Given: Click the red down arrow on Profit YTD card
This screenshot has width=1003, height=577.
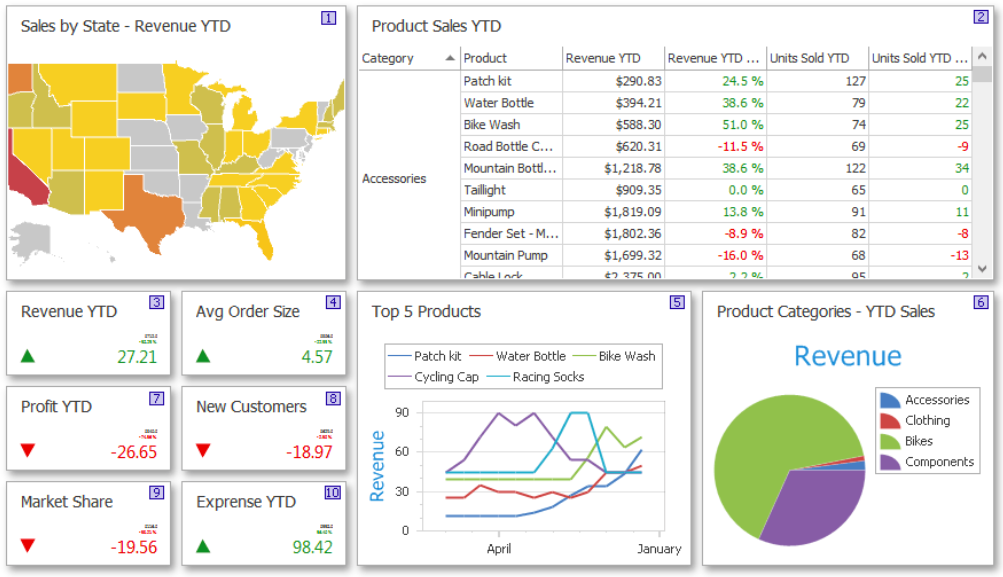Looking at the screenshot, I should tap(28, 450).
